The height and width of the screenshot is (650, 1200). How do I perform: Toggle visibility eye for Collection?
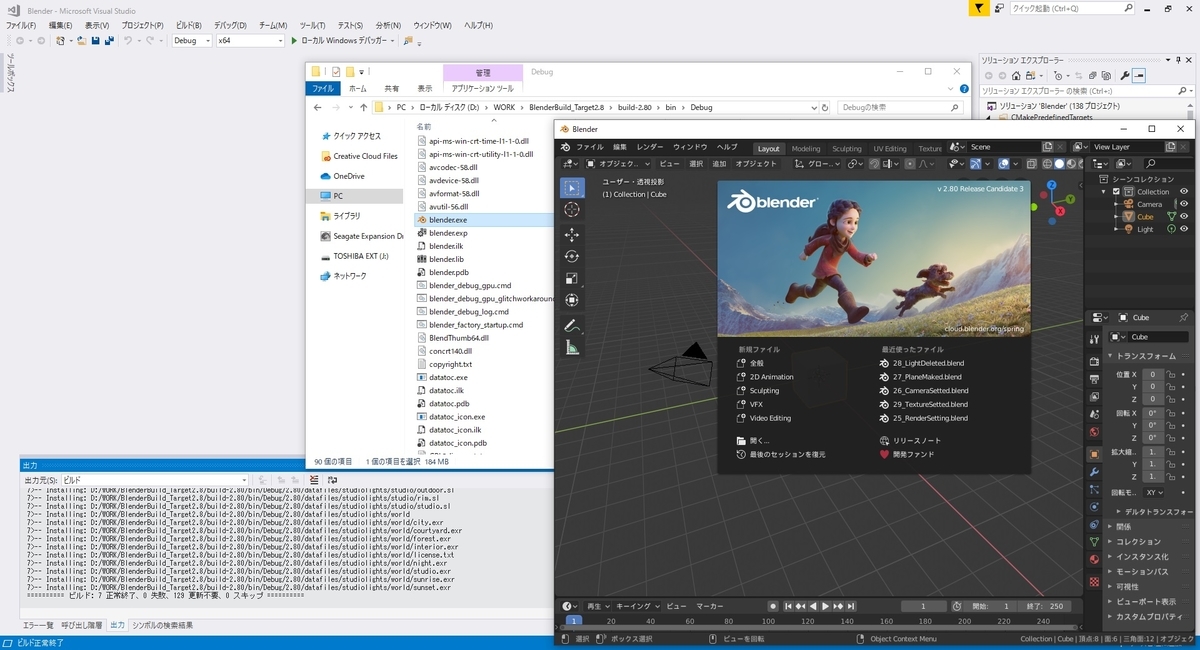point(1184,191)
